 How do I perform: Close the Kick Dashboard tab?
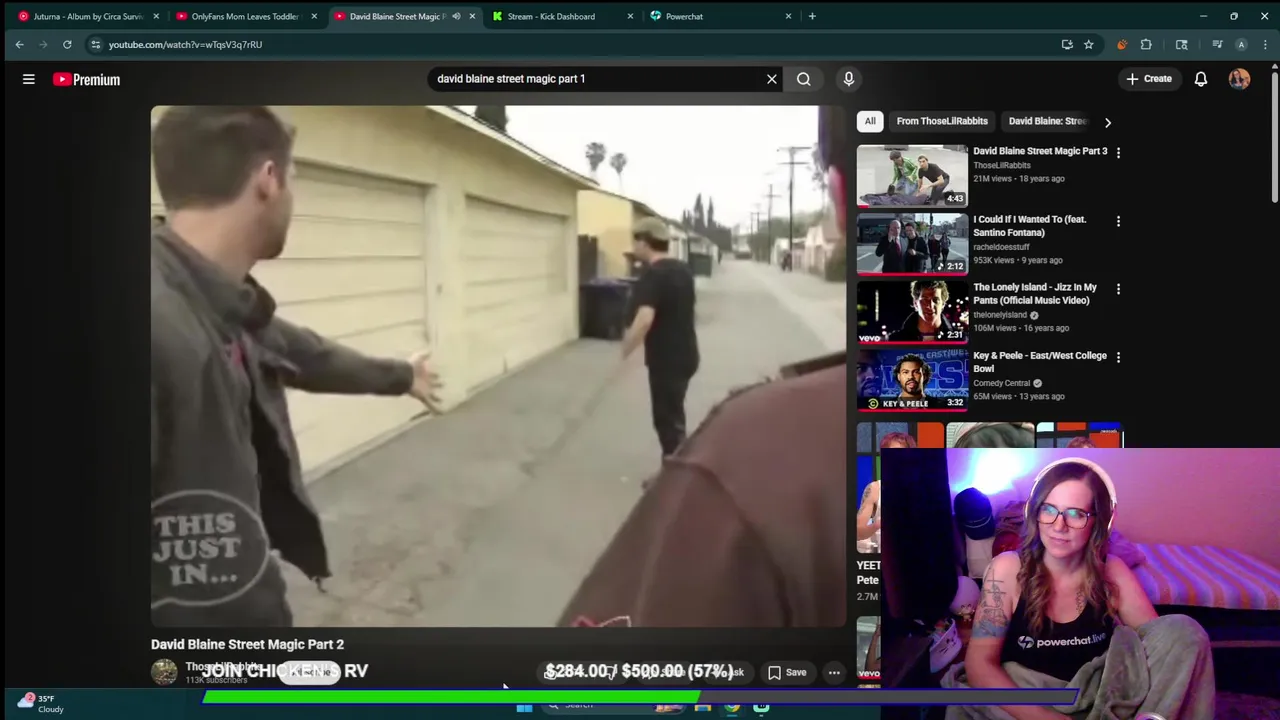[x=630, y=16]
